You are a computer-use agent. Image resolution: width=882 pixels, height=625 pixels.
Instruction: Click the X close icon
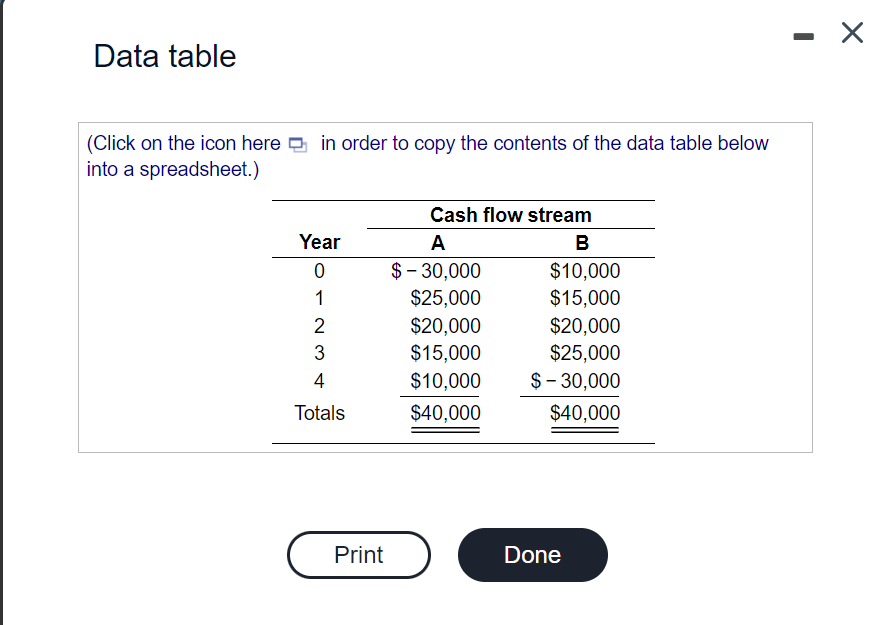click(x=851, y=32)
